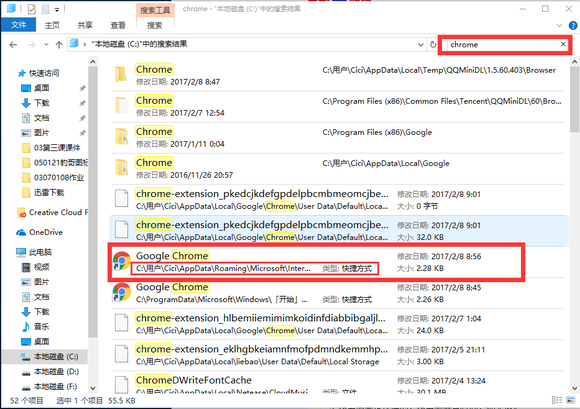The image size is (580, 409).
Task: Switch to details view icon in status bar
Action: (x=557, y=400)
